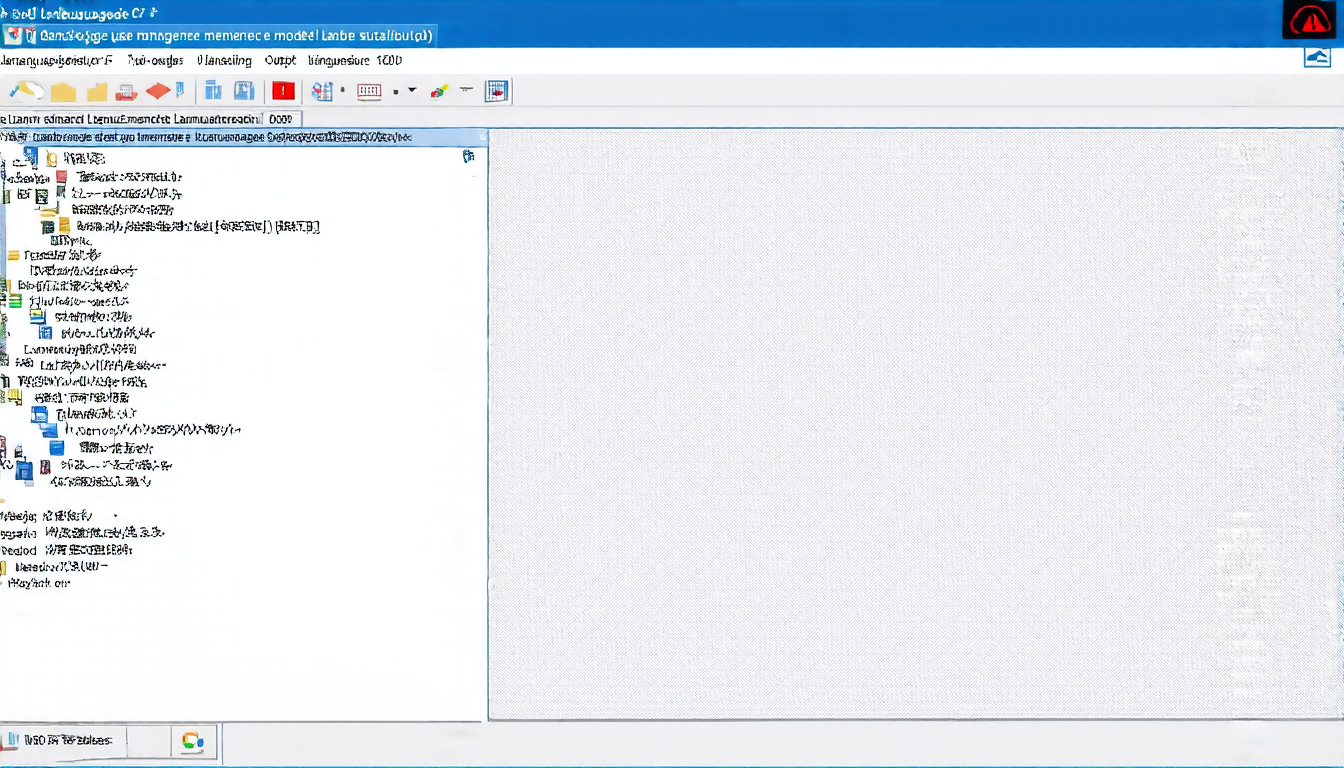Open the small black toolbar dropdown arrow
Screen dimensions: 1344x768
coord(412,92)
